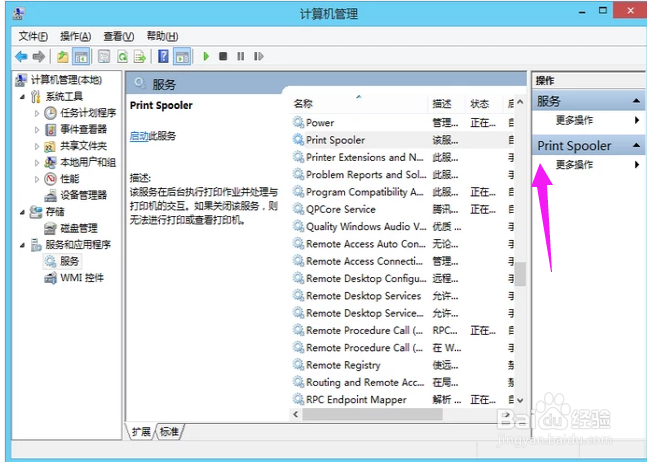The height and width of the screenshot is (462, 647).
Task: Click the 任务计划程序 clock icon
Action: point(50,113)
